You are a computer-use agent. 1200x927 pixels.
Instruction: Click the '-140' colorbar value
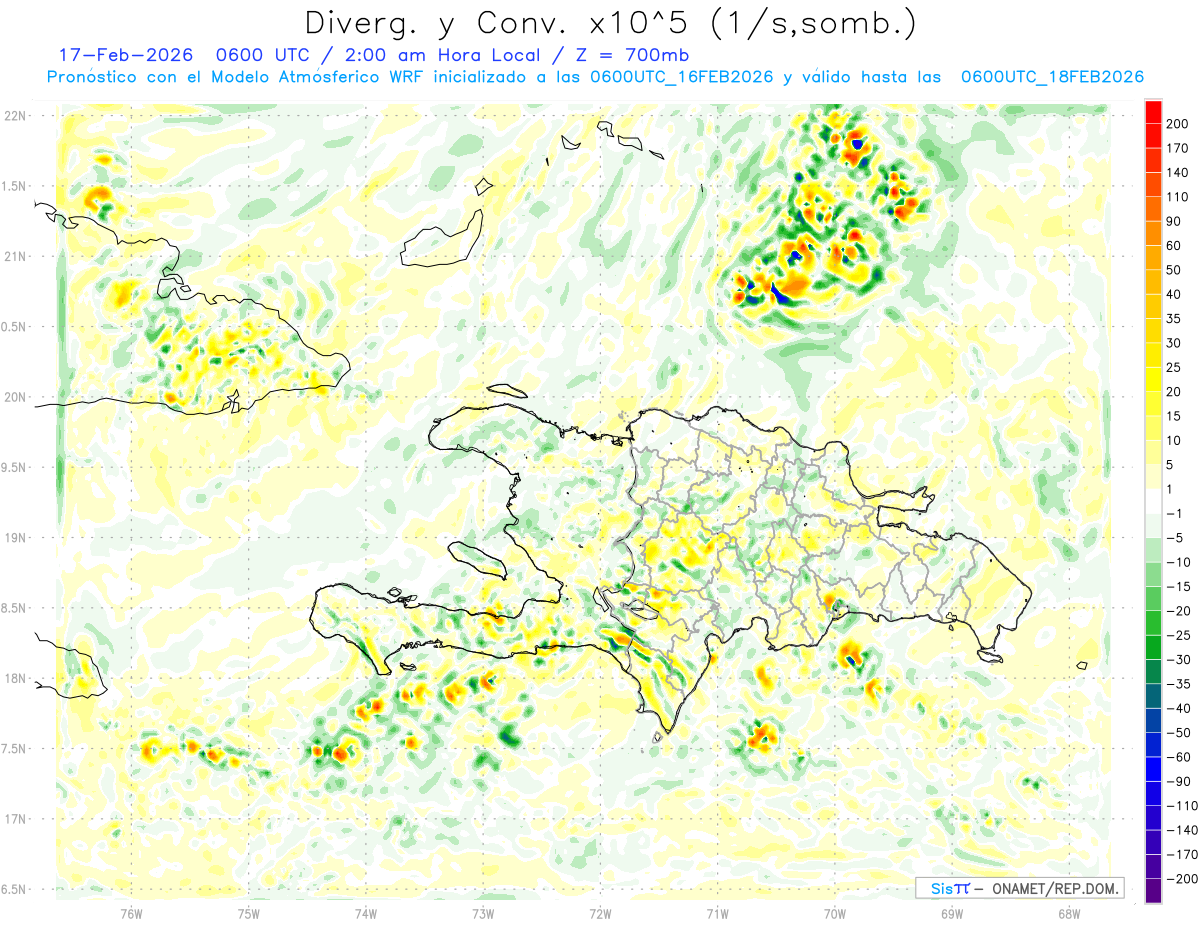point(1181,830)
